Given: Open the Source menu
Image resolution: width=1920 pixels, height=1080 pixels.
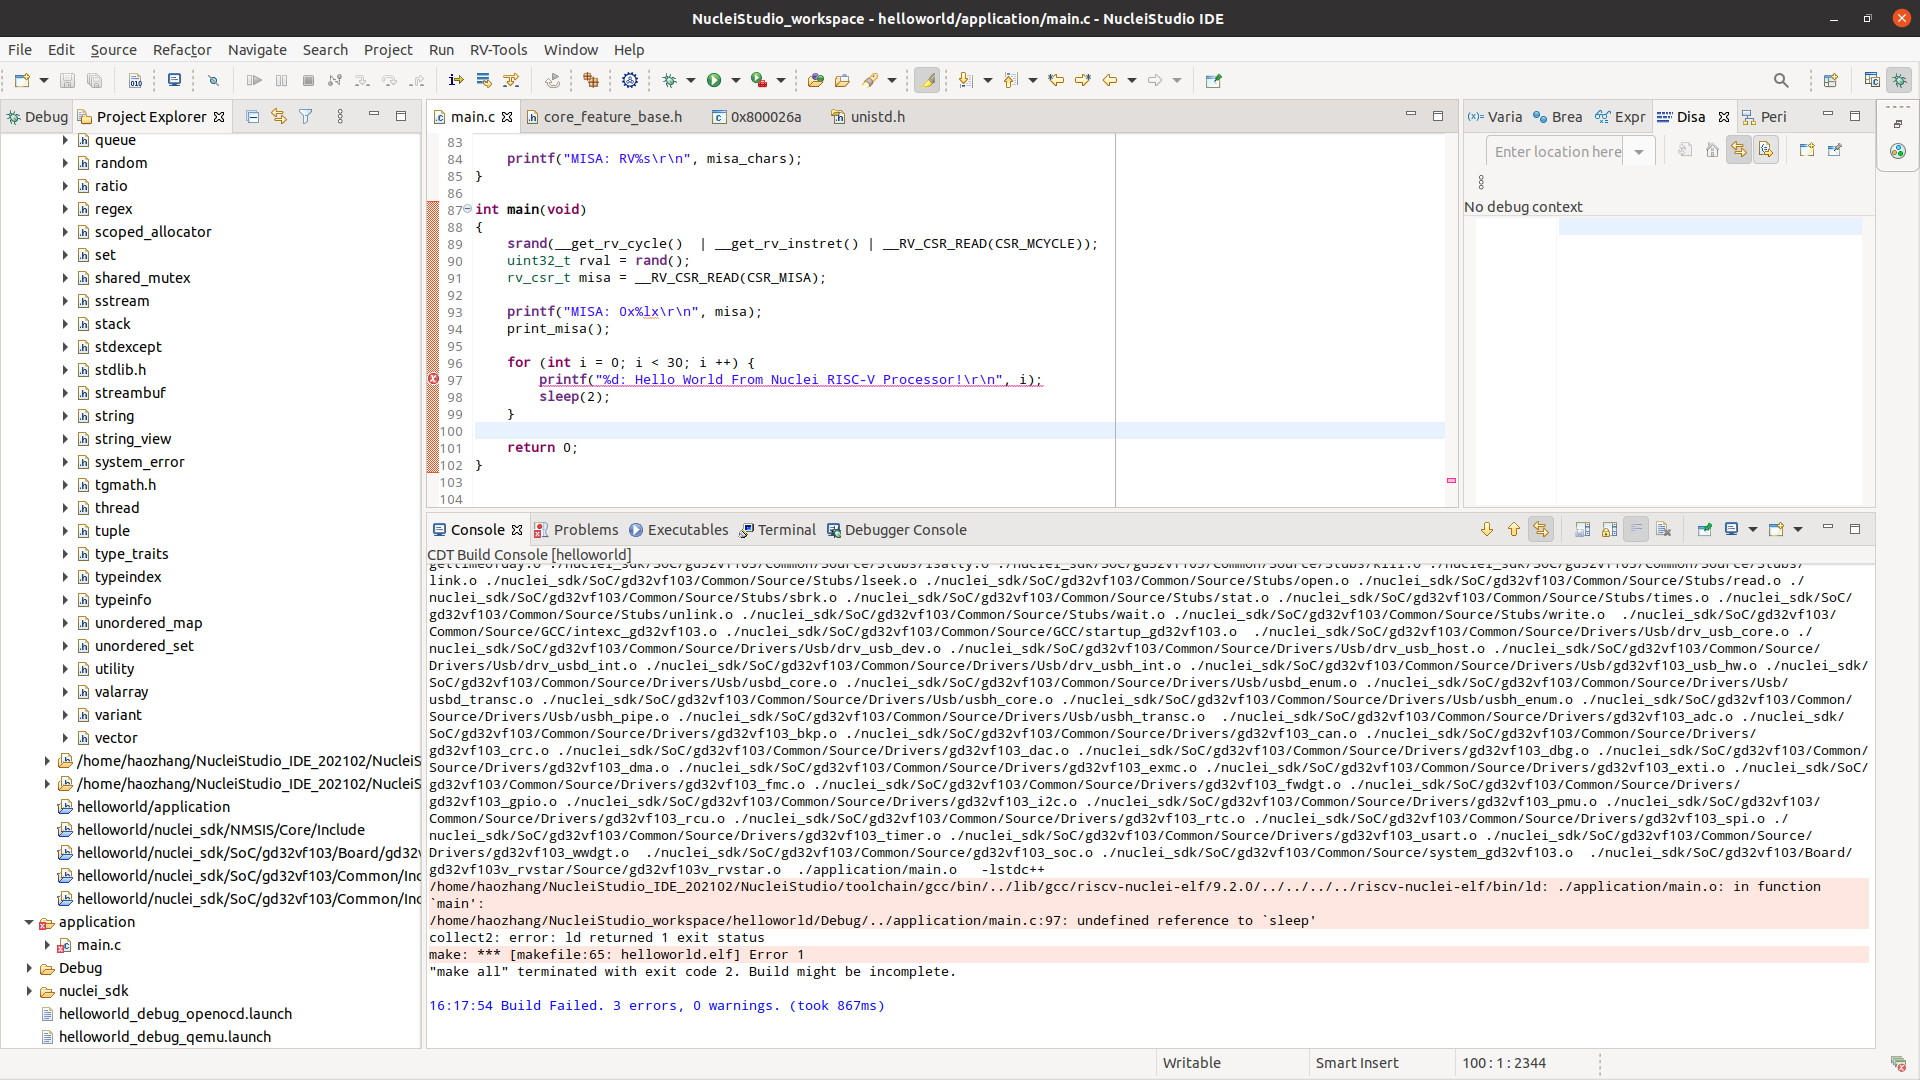Looking at the screenshot, I should tap(113, 50).
